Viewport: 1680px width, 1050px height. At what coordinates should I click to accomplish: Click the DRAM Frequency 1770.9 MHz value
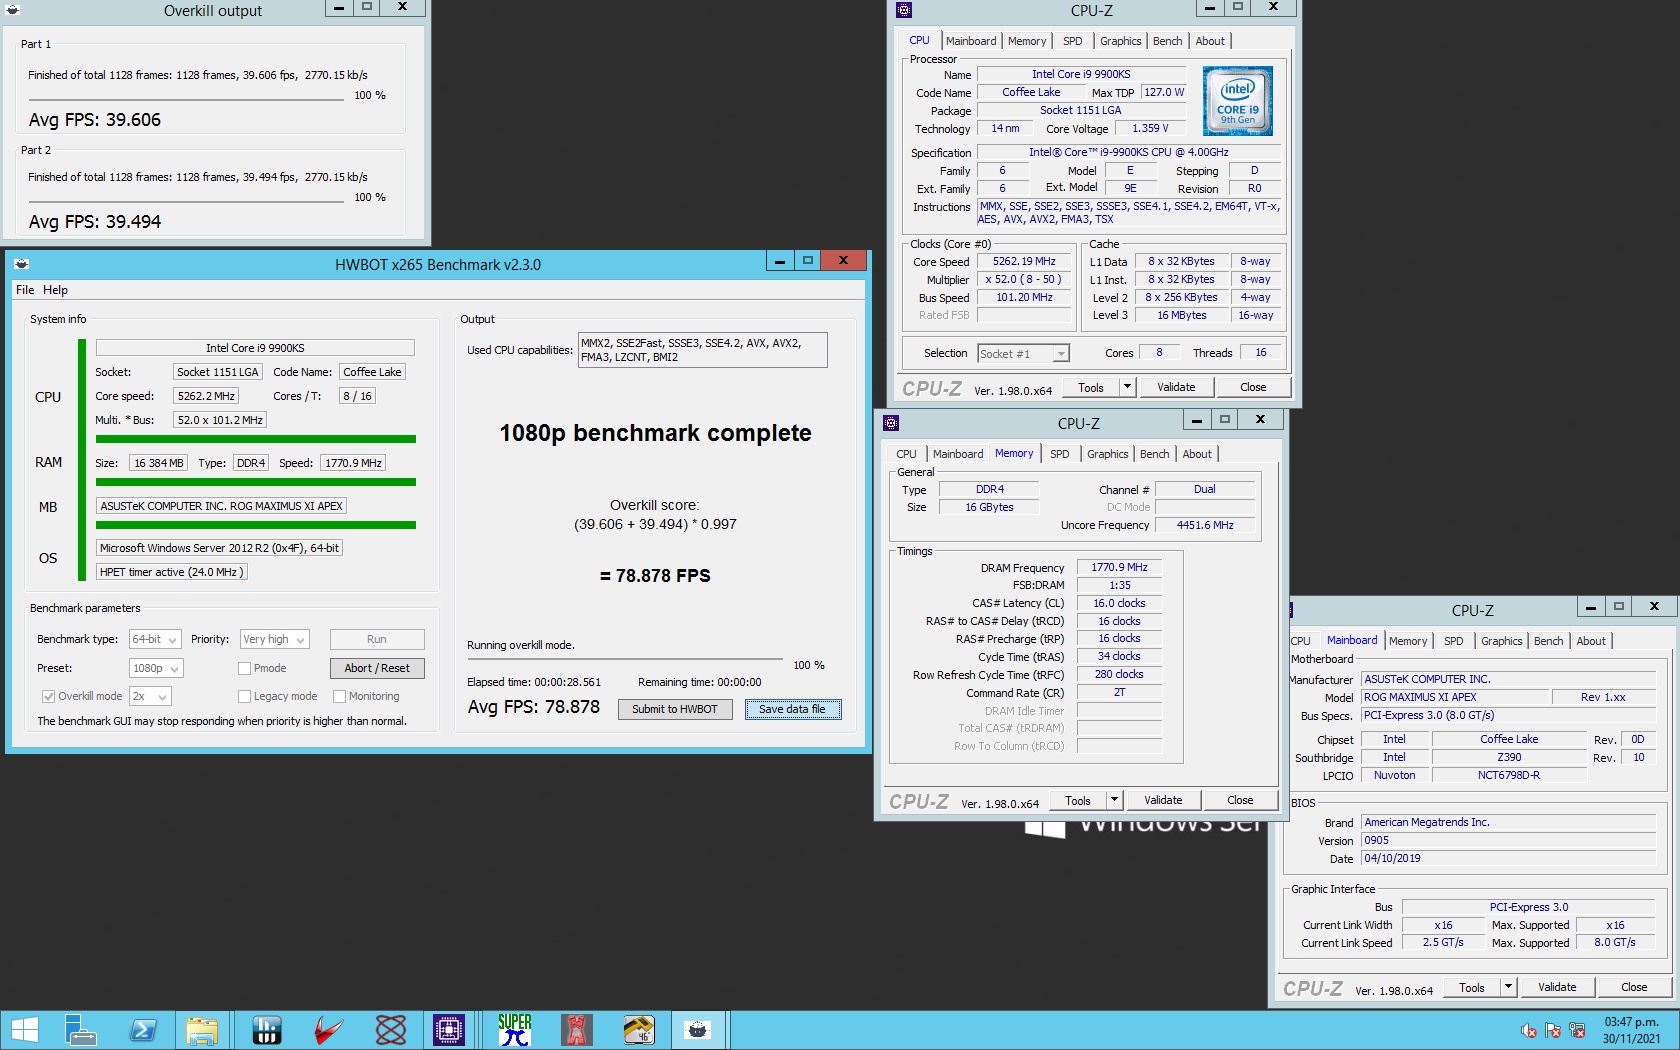[1119, 567]
